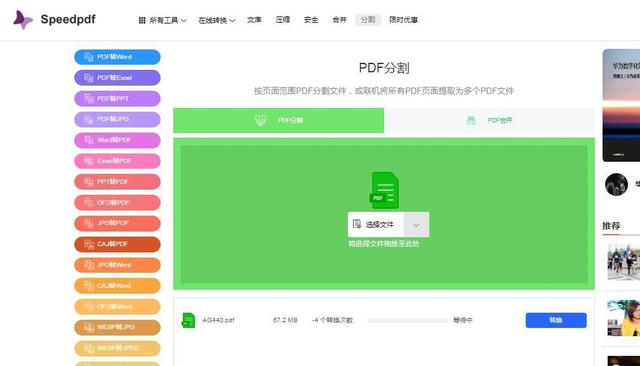Click the round dark avatar in right panel
This screenshot has width=640, height=366.
click(x=616, y=184)
